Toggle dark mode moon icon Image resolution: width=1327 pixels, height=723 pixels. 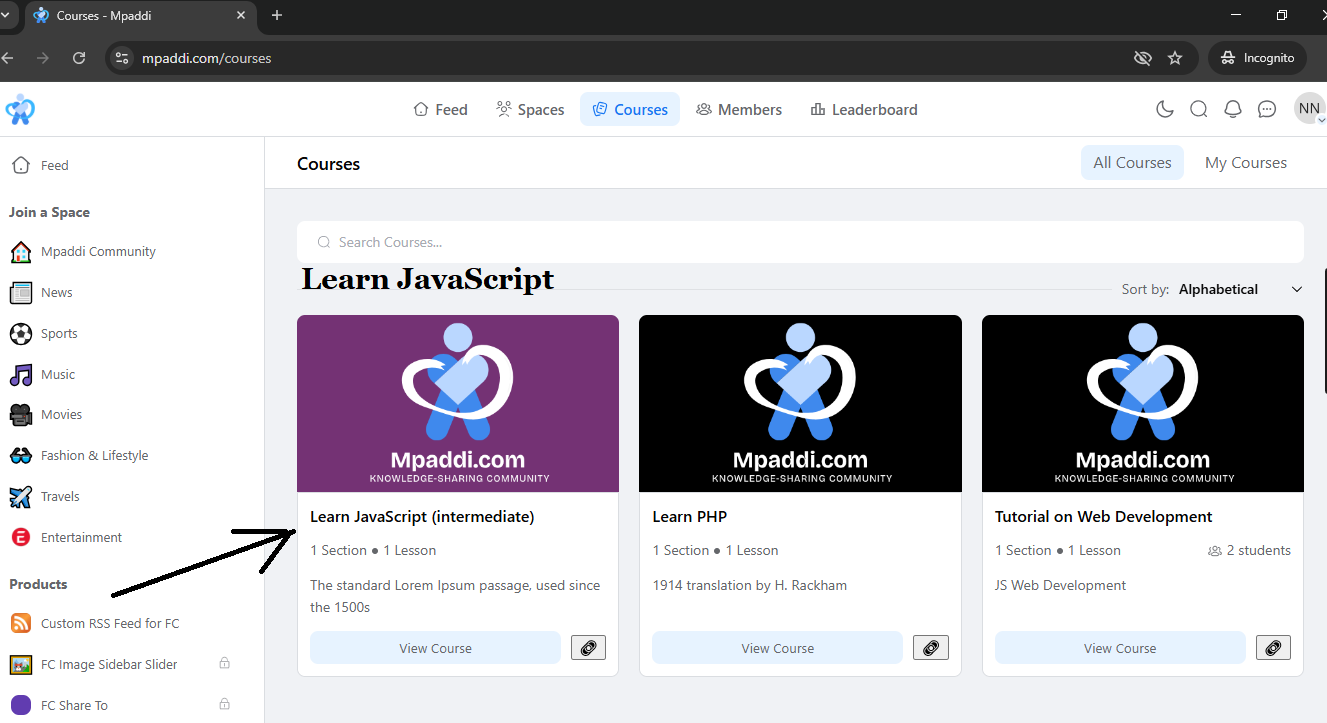(x=1165, y=110)
